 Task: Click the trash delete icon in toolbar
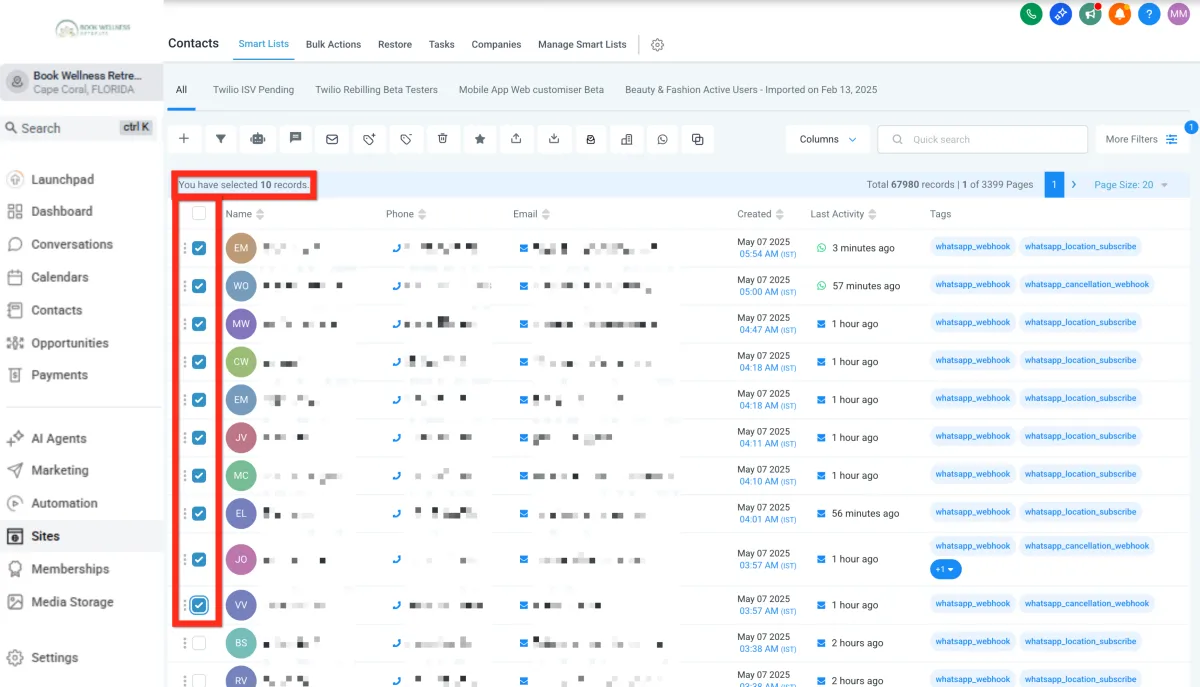tap(443, 139)
